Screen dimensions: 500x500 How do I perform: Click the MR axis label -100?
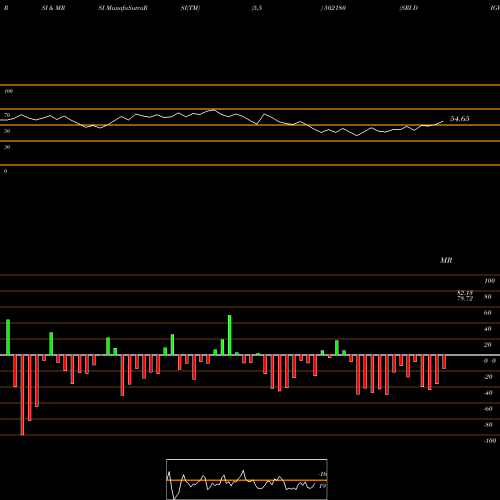pyautogui.click(x=490, y=441)
